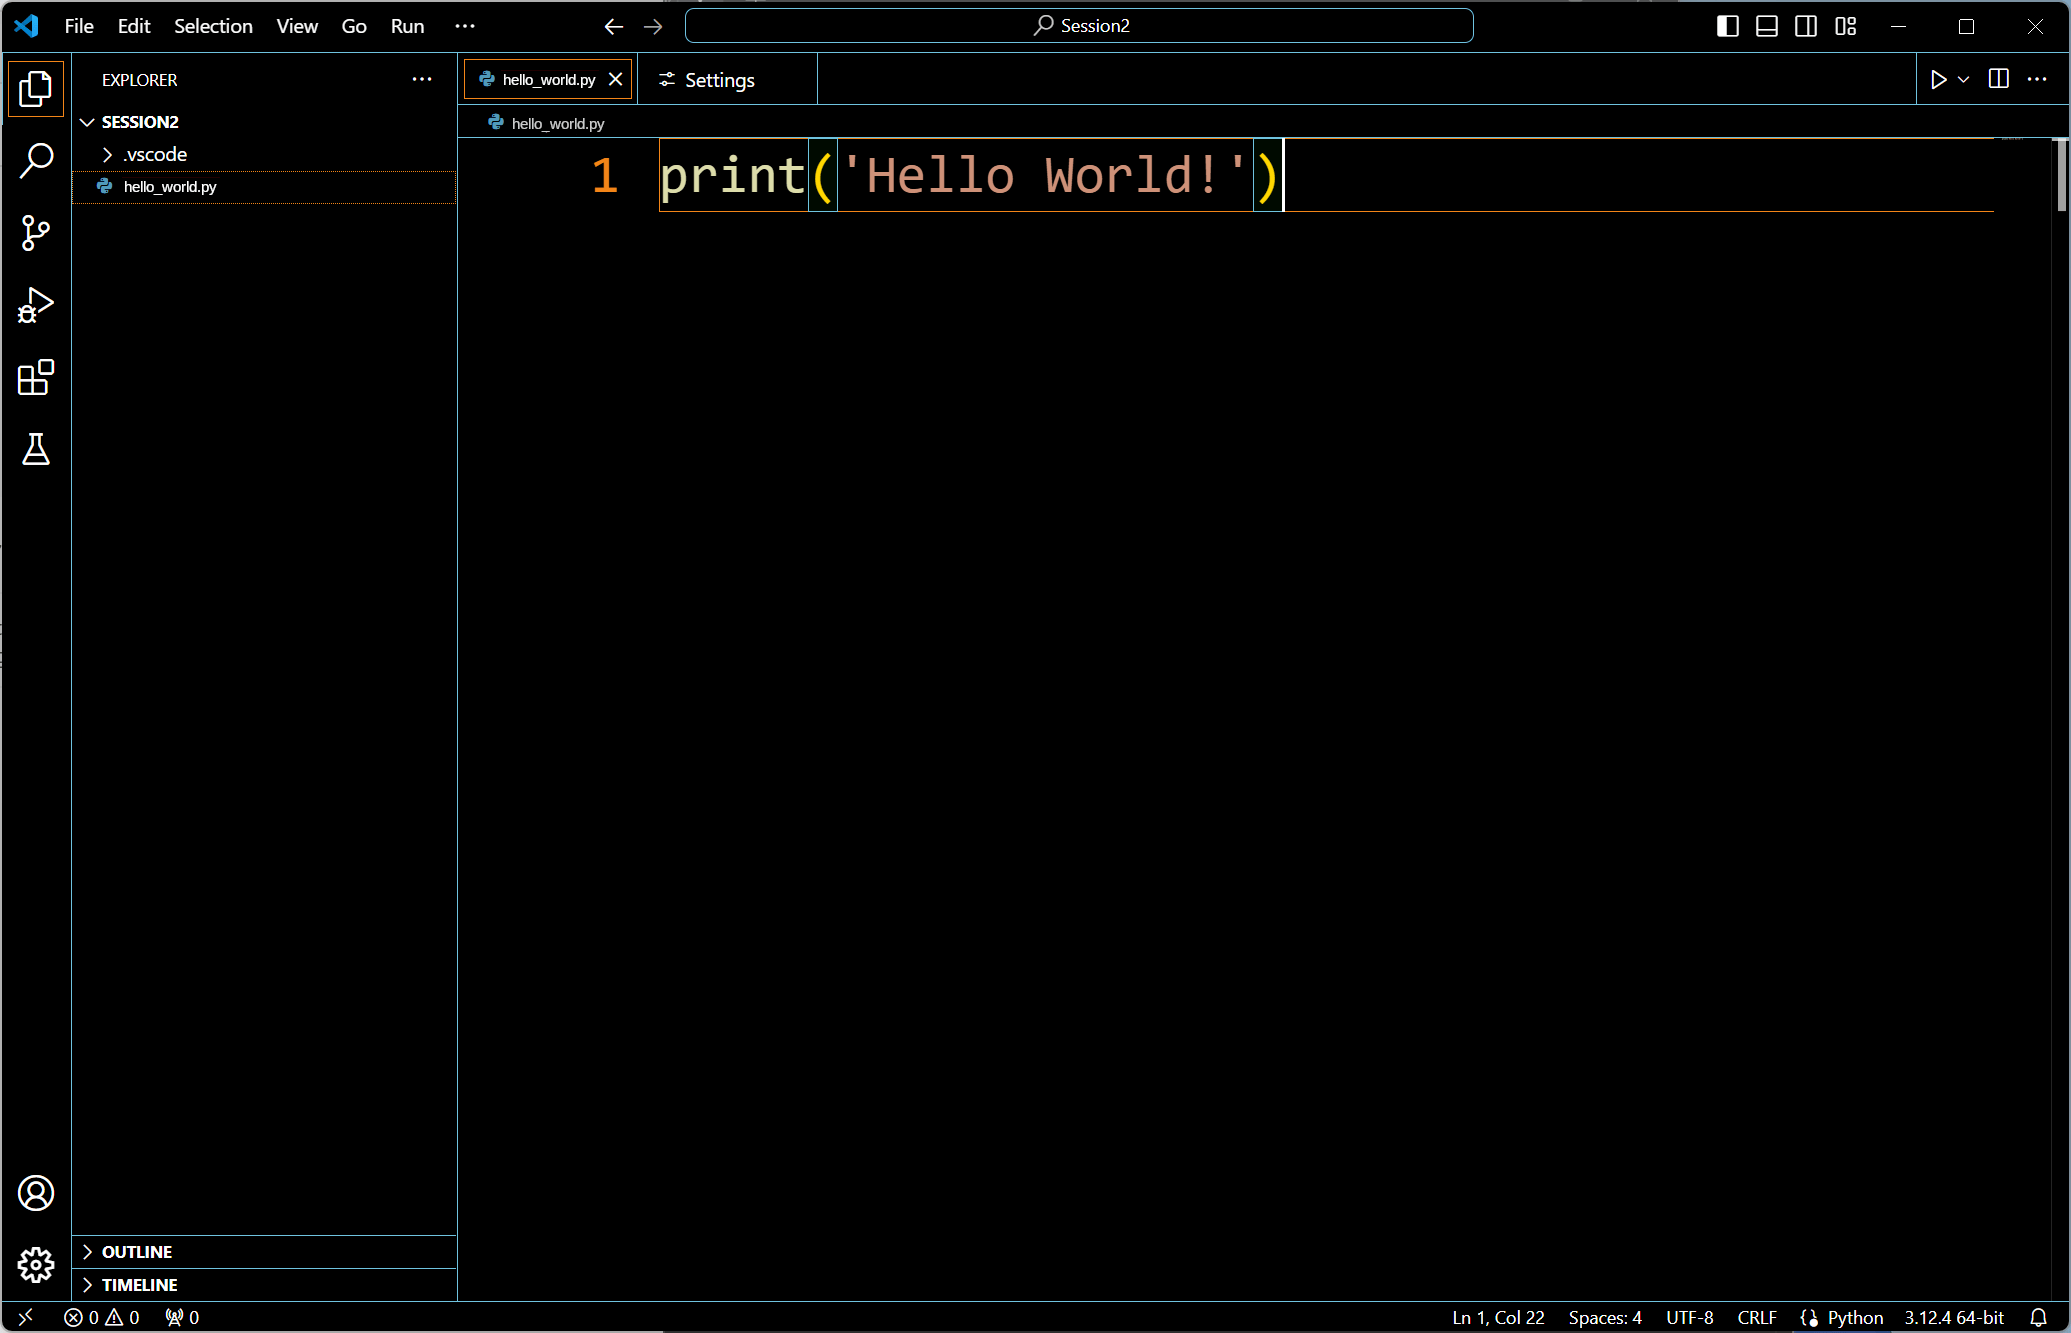Click the Accounts icon
The height and width of the screenshot is (1333, 2071).
tap(36, 1193)
